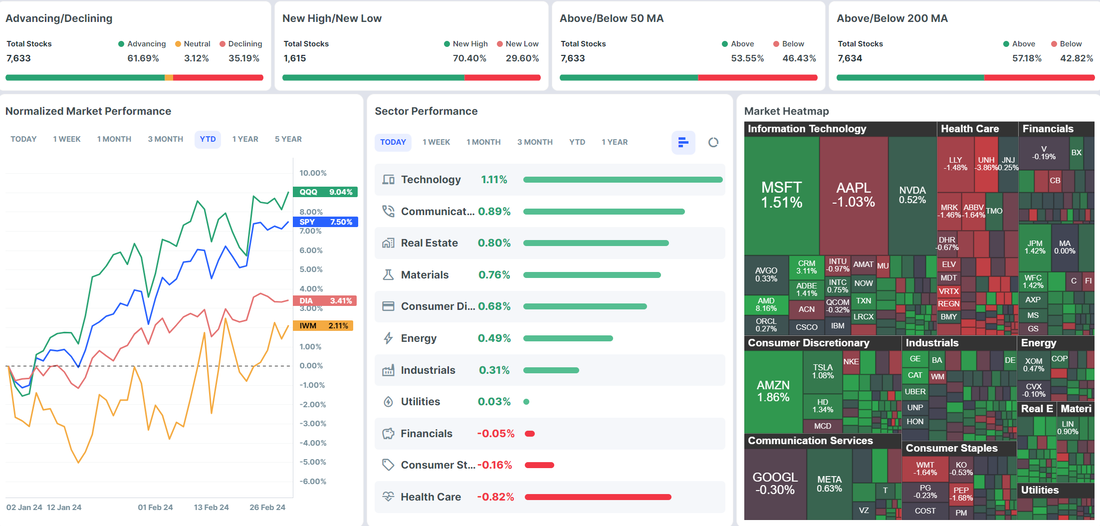This screenshot has width=1100, height=526.
Task: Click the SPY 7.50% chart label
Action: (327, 222)
